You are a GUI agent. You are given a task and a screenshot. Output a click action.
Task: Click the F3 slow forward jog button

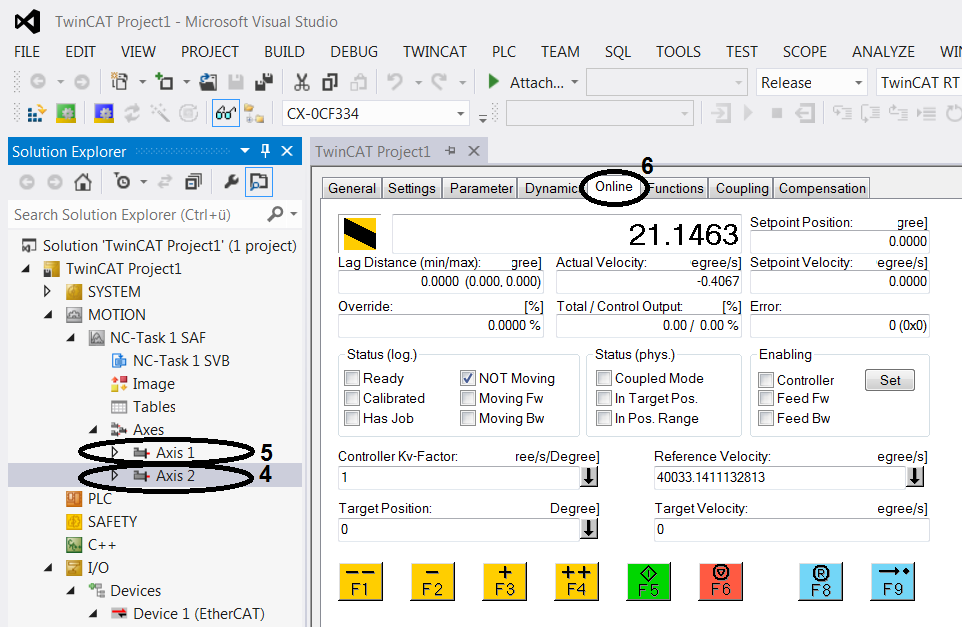504,581
